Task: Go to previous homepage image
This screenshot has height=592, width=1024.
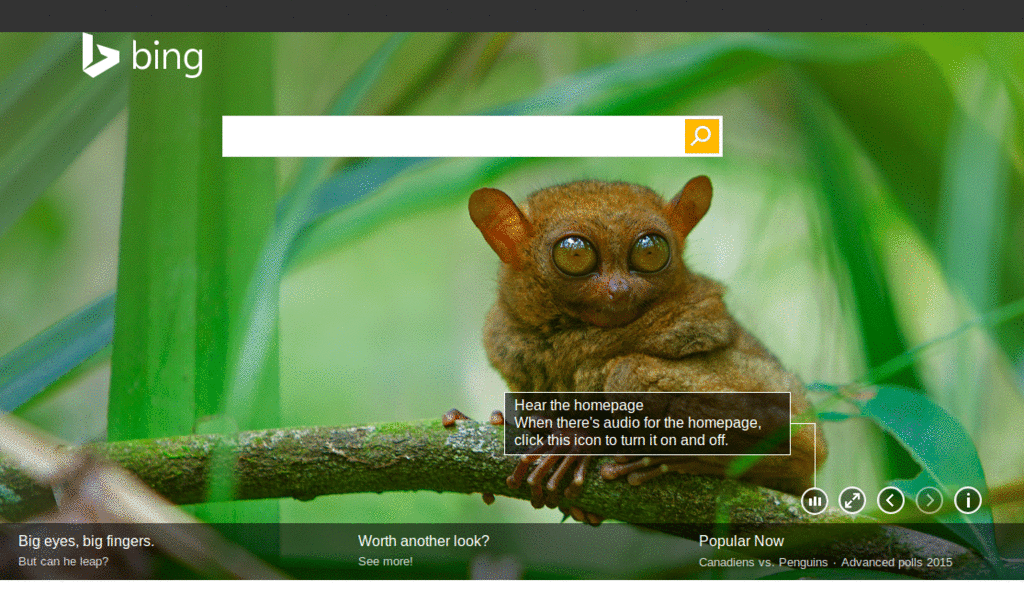Action: (x=891, y=501)
